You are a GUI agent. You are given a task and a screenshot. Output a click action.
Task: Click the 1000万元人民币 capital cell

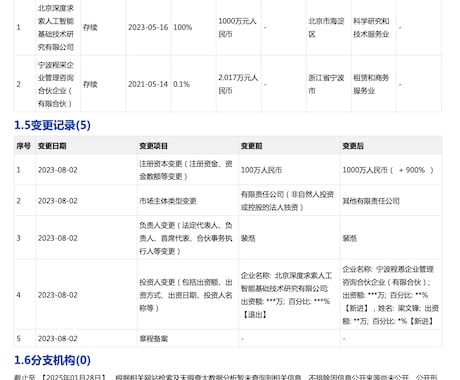click(x=237, y=27)
